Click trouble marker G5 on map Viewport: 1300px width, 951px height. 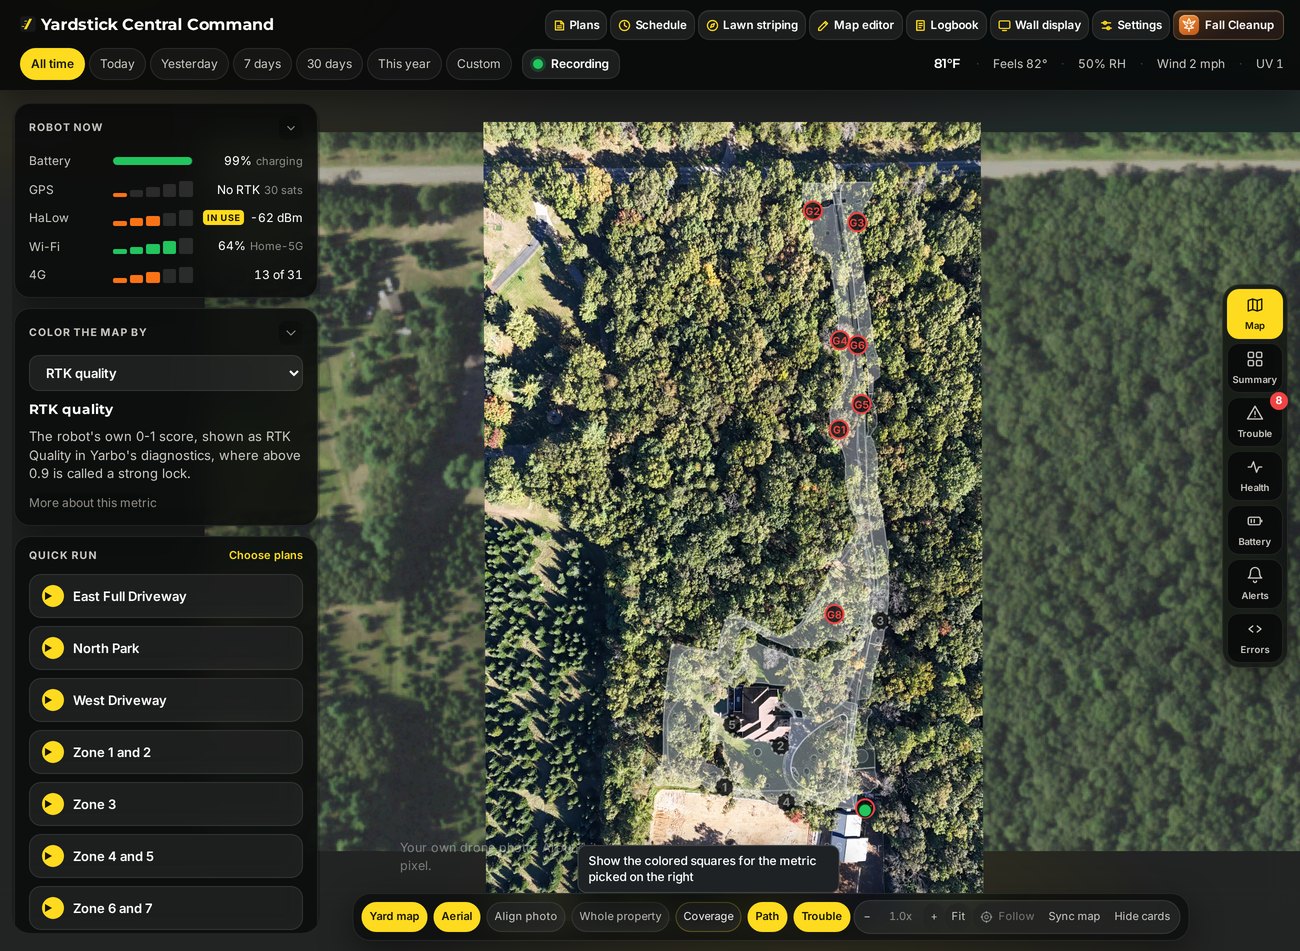[861, 404]
